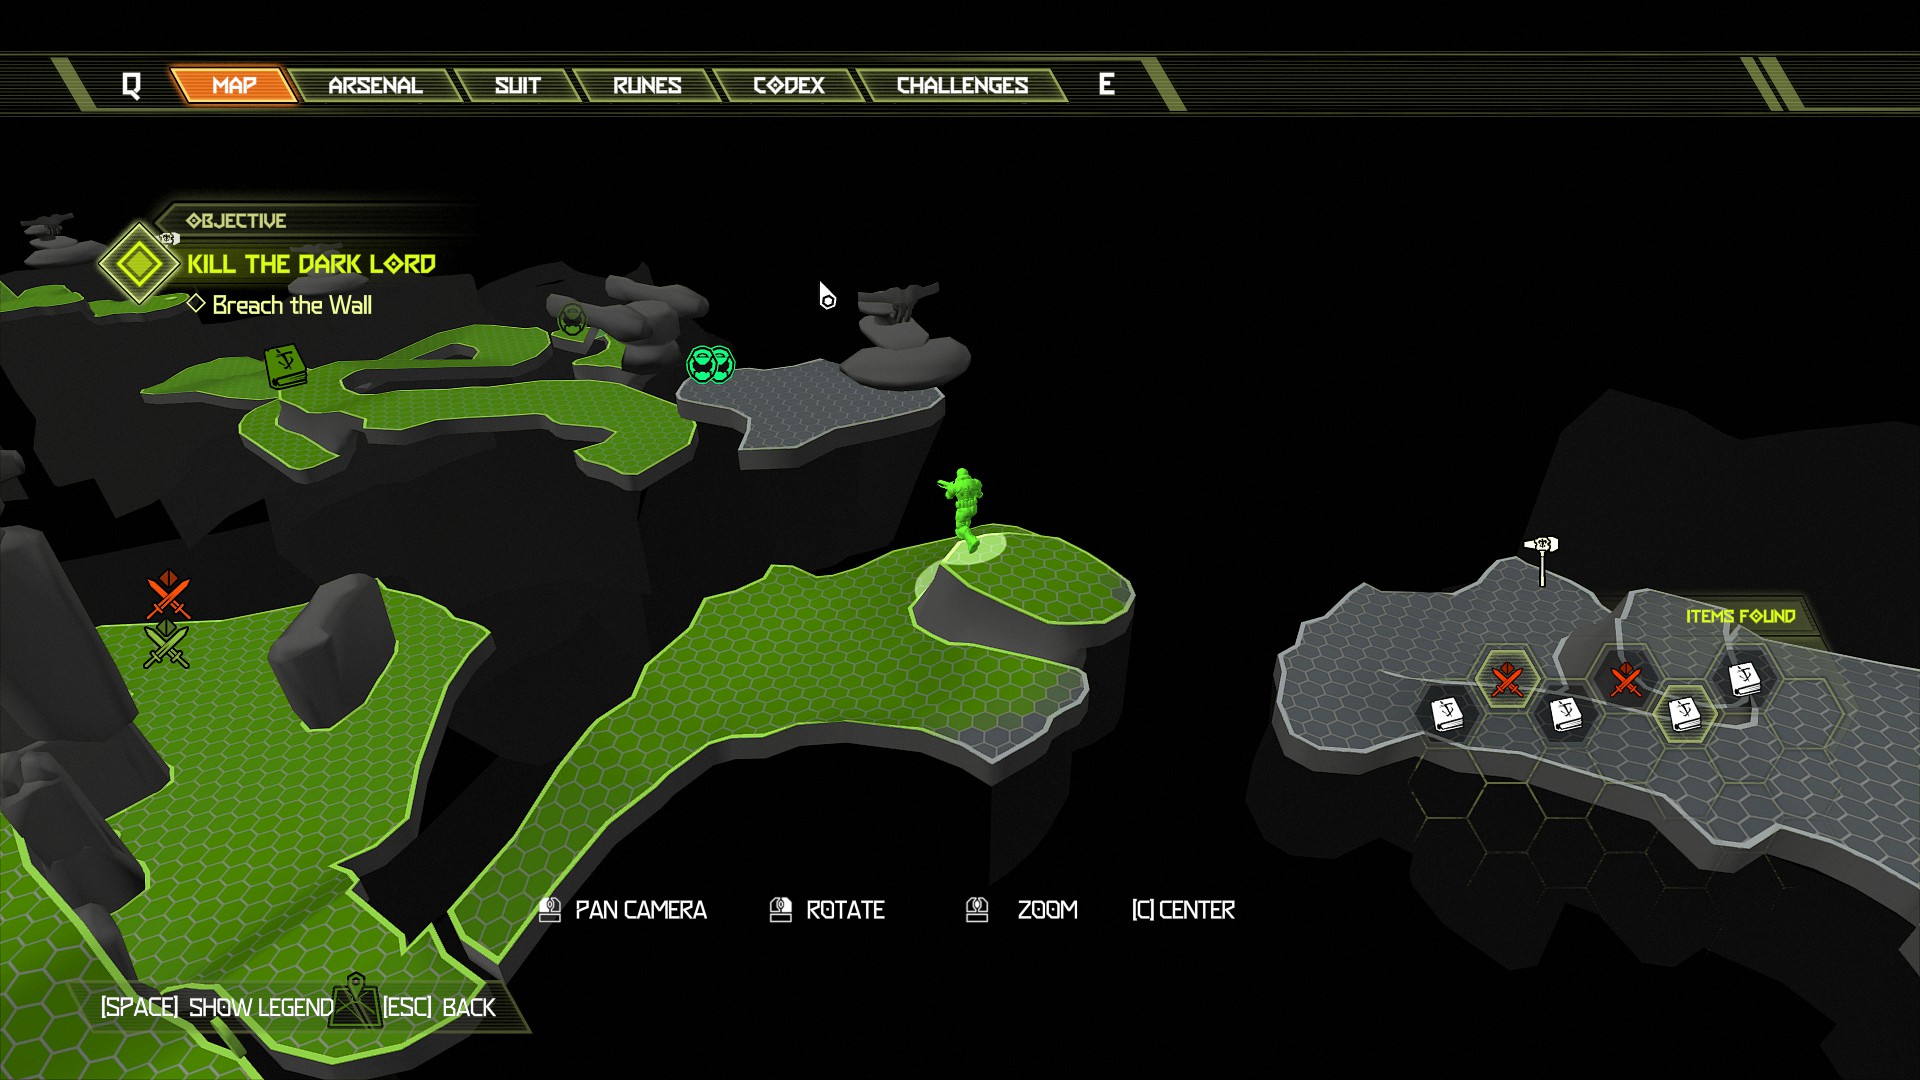The image size is (1920, 1080).
Task: Select the bright green double extra-life helmet icon
Action: (711, 365)
